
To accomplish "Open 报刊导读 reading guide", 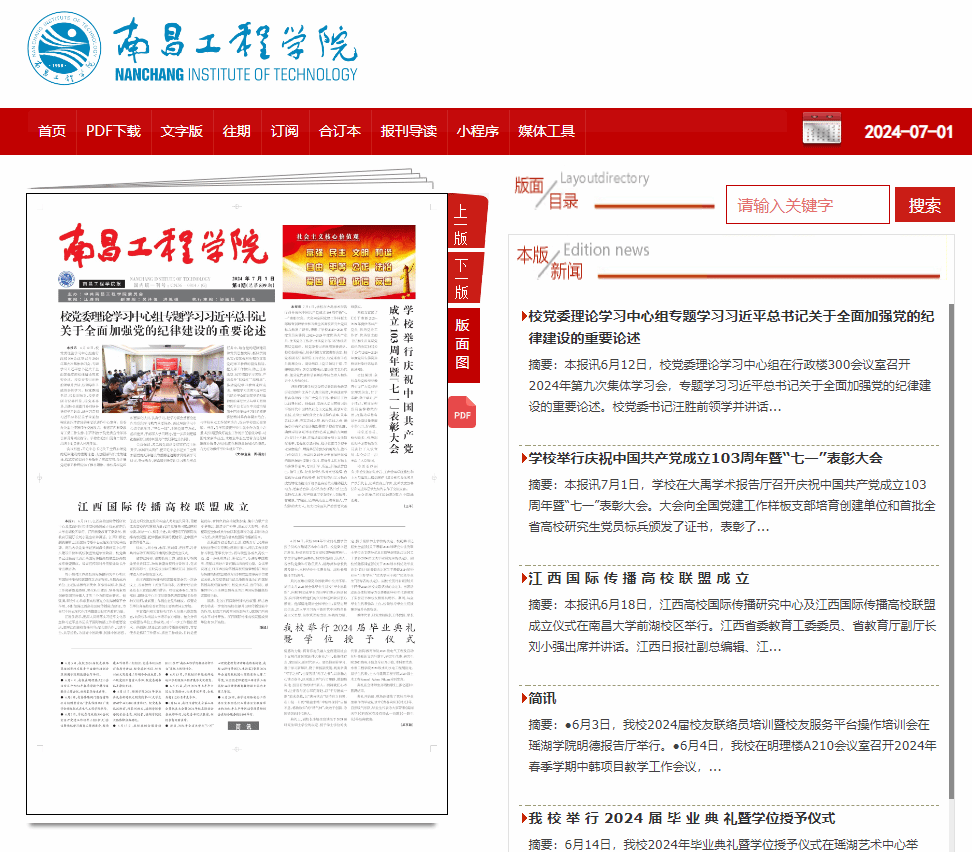I will (x=409, y=131).
